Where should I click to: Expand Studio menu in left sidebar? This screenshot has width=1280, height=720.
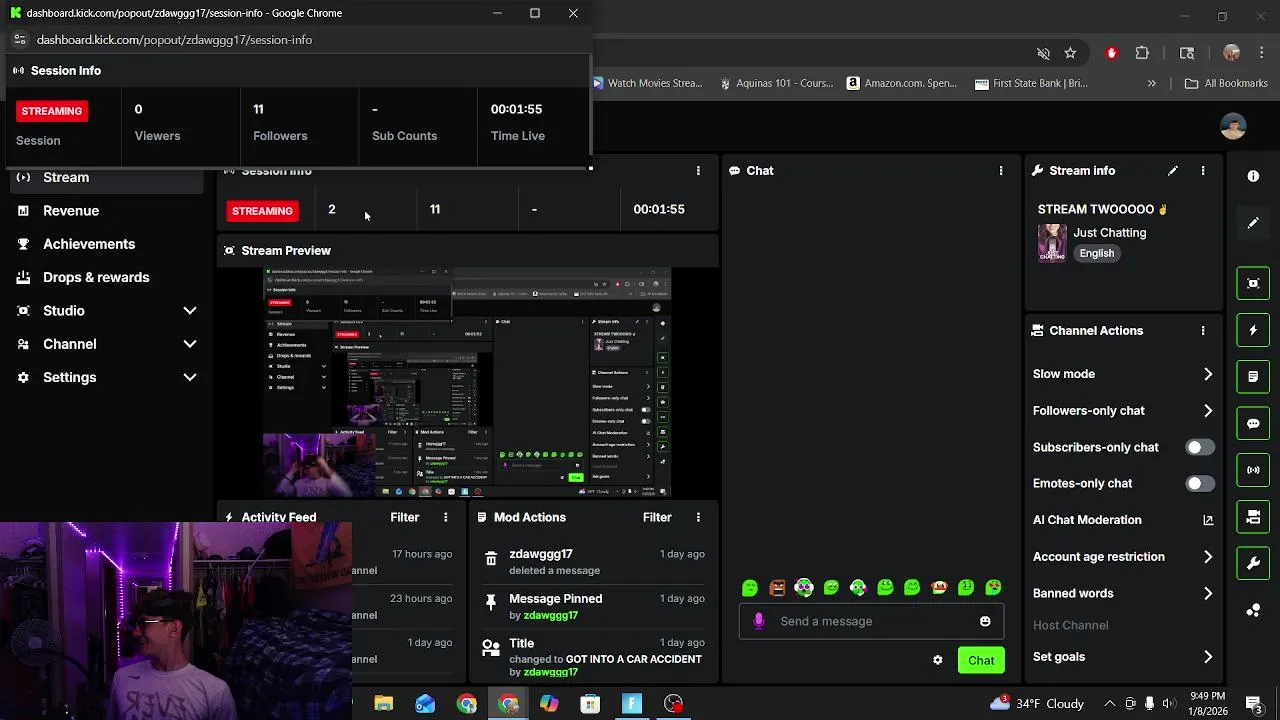(189, 311)
